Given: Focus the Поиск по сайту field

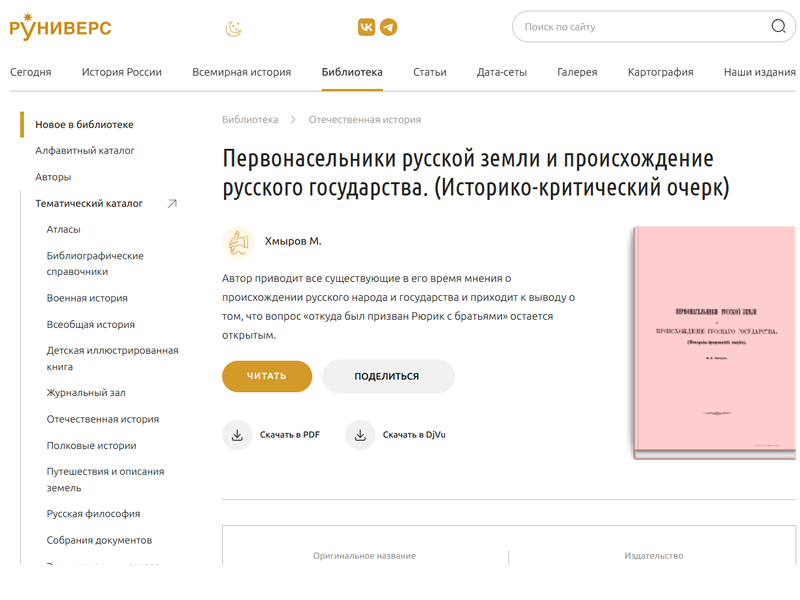Looking at the screenshot, I should [x=643, y=27].
